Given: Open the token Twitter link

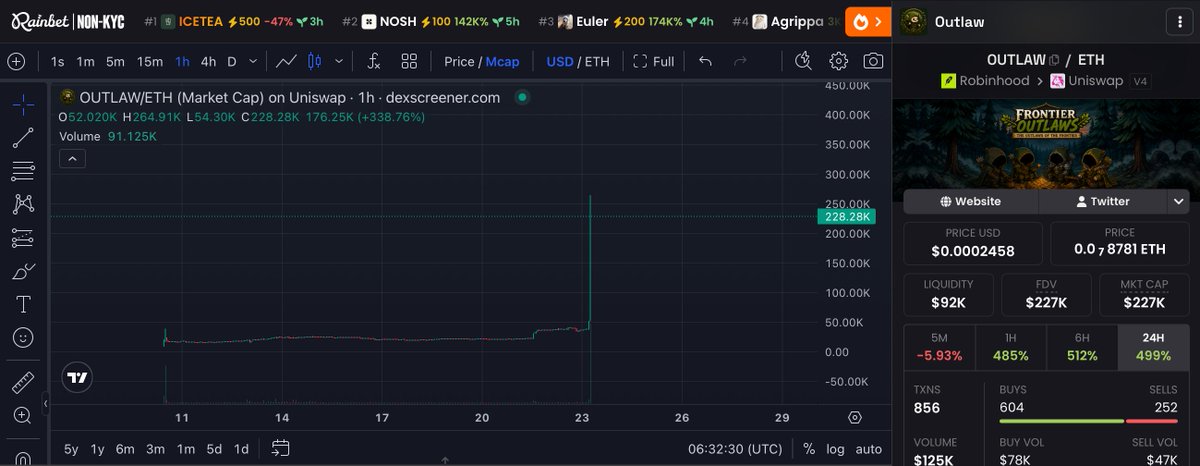Looking at the screenshot, I should pos(1102,201).
